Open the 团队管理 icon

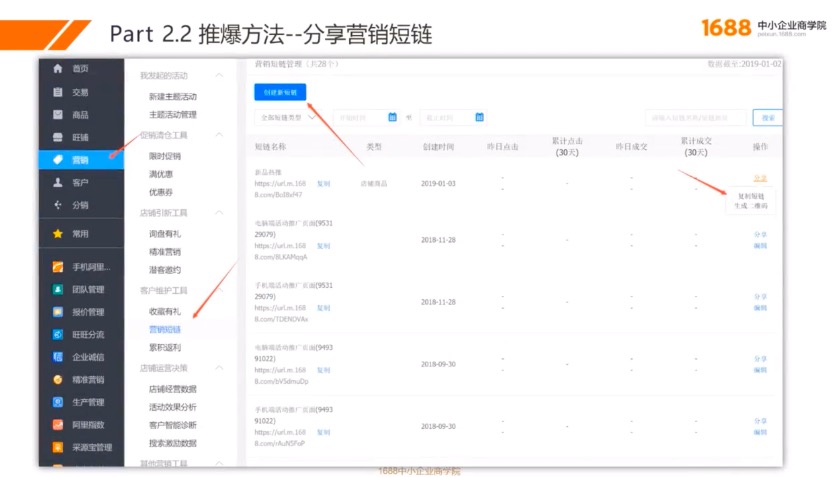[58, 289]
